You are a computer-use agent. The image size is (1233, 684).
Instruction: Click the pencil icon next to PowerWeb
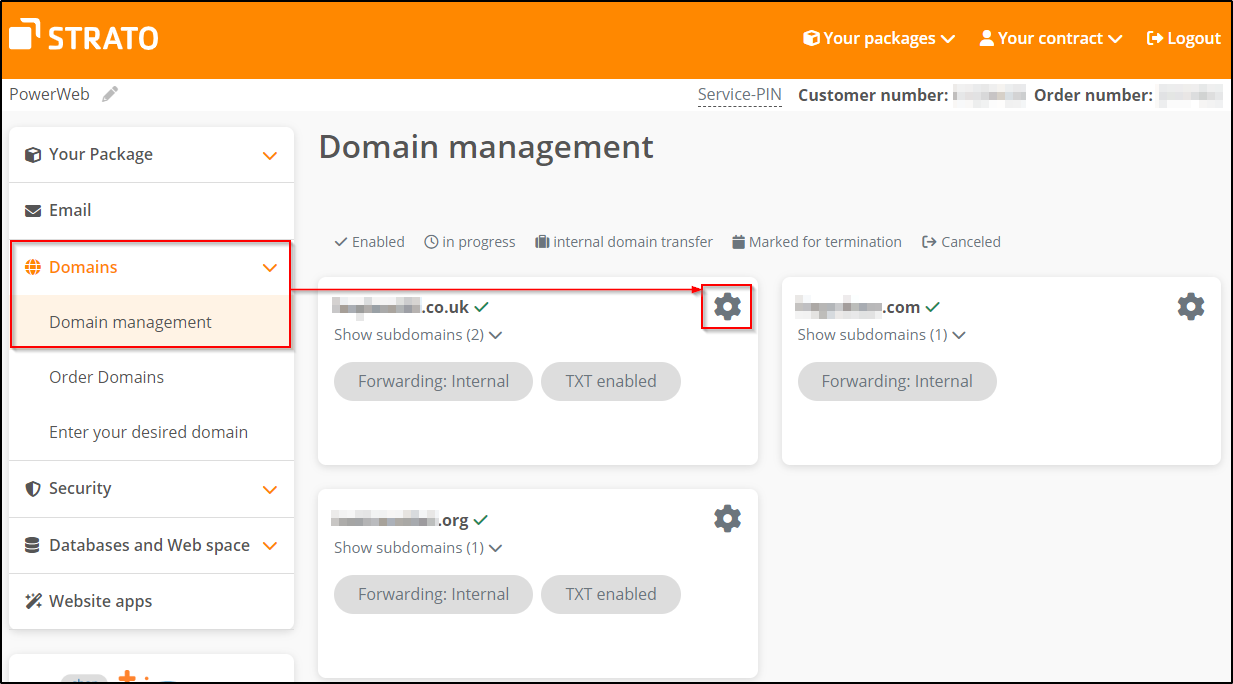[110, 93]
